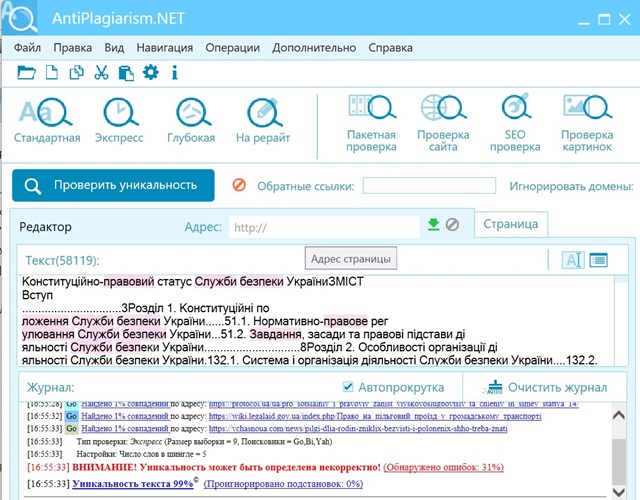This screenshot has width=640, height=500.
Task: Click Обнаружено ошибок: 31% link
Action: coord(444,467)
